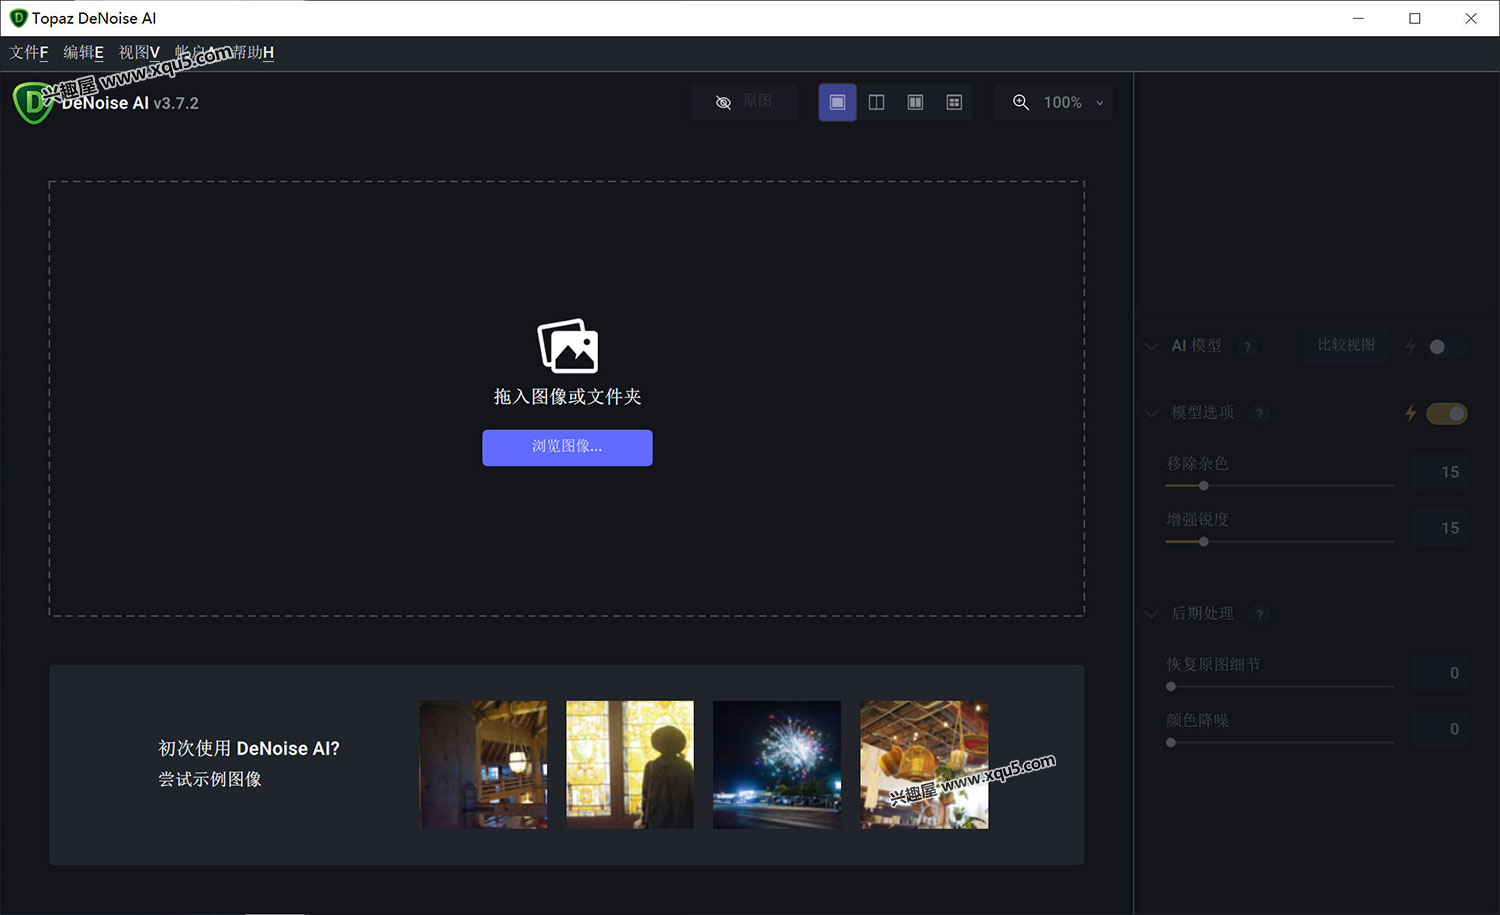Click the 颜色降噪 slider handle
The image size is (1500, 915).
pos(1171,743)
